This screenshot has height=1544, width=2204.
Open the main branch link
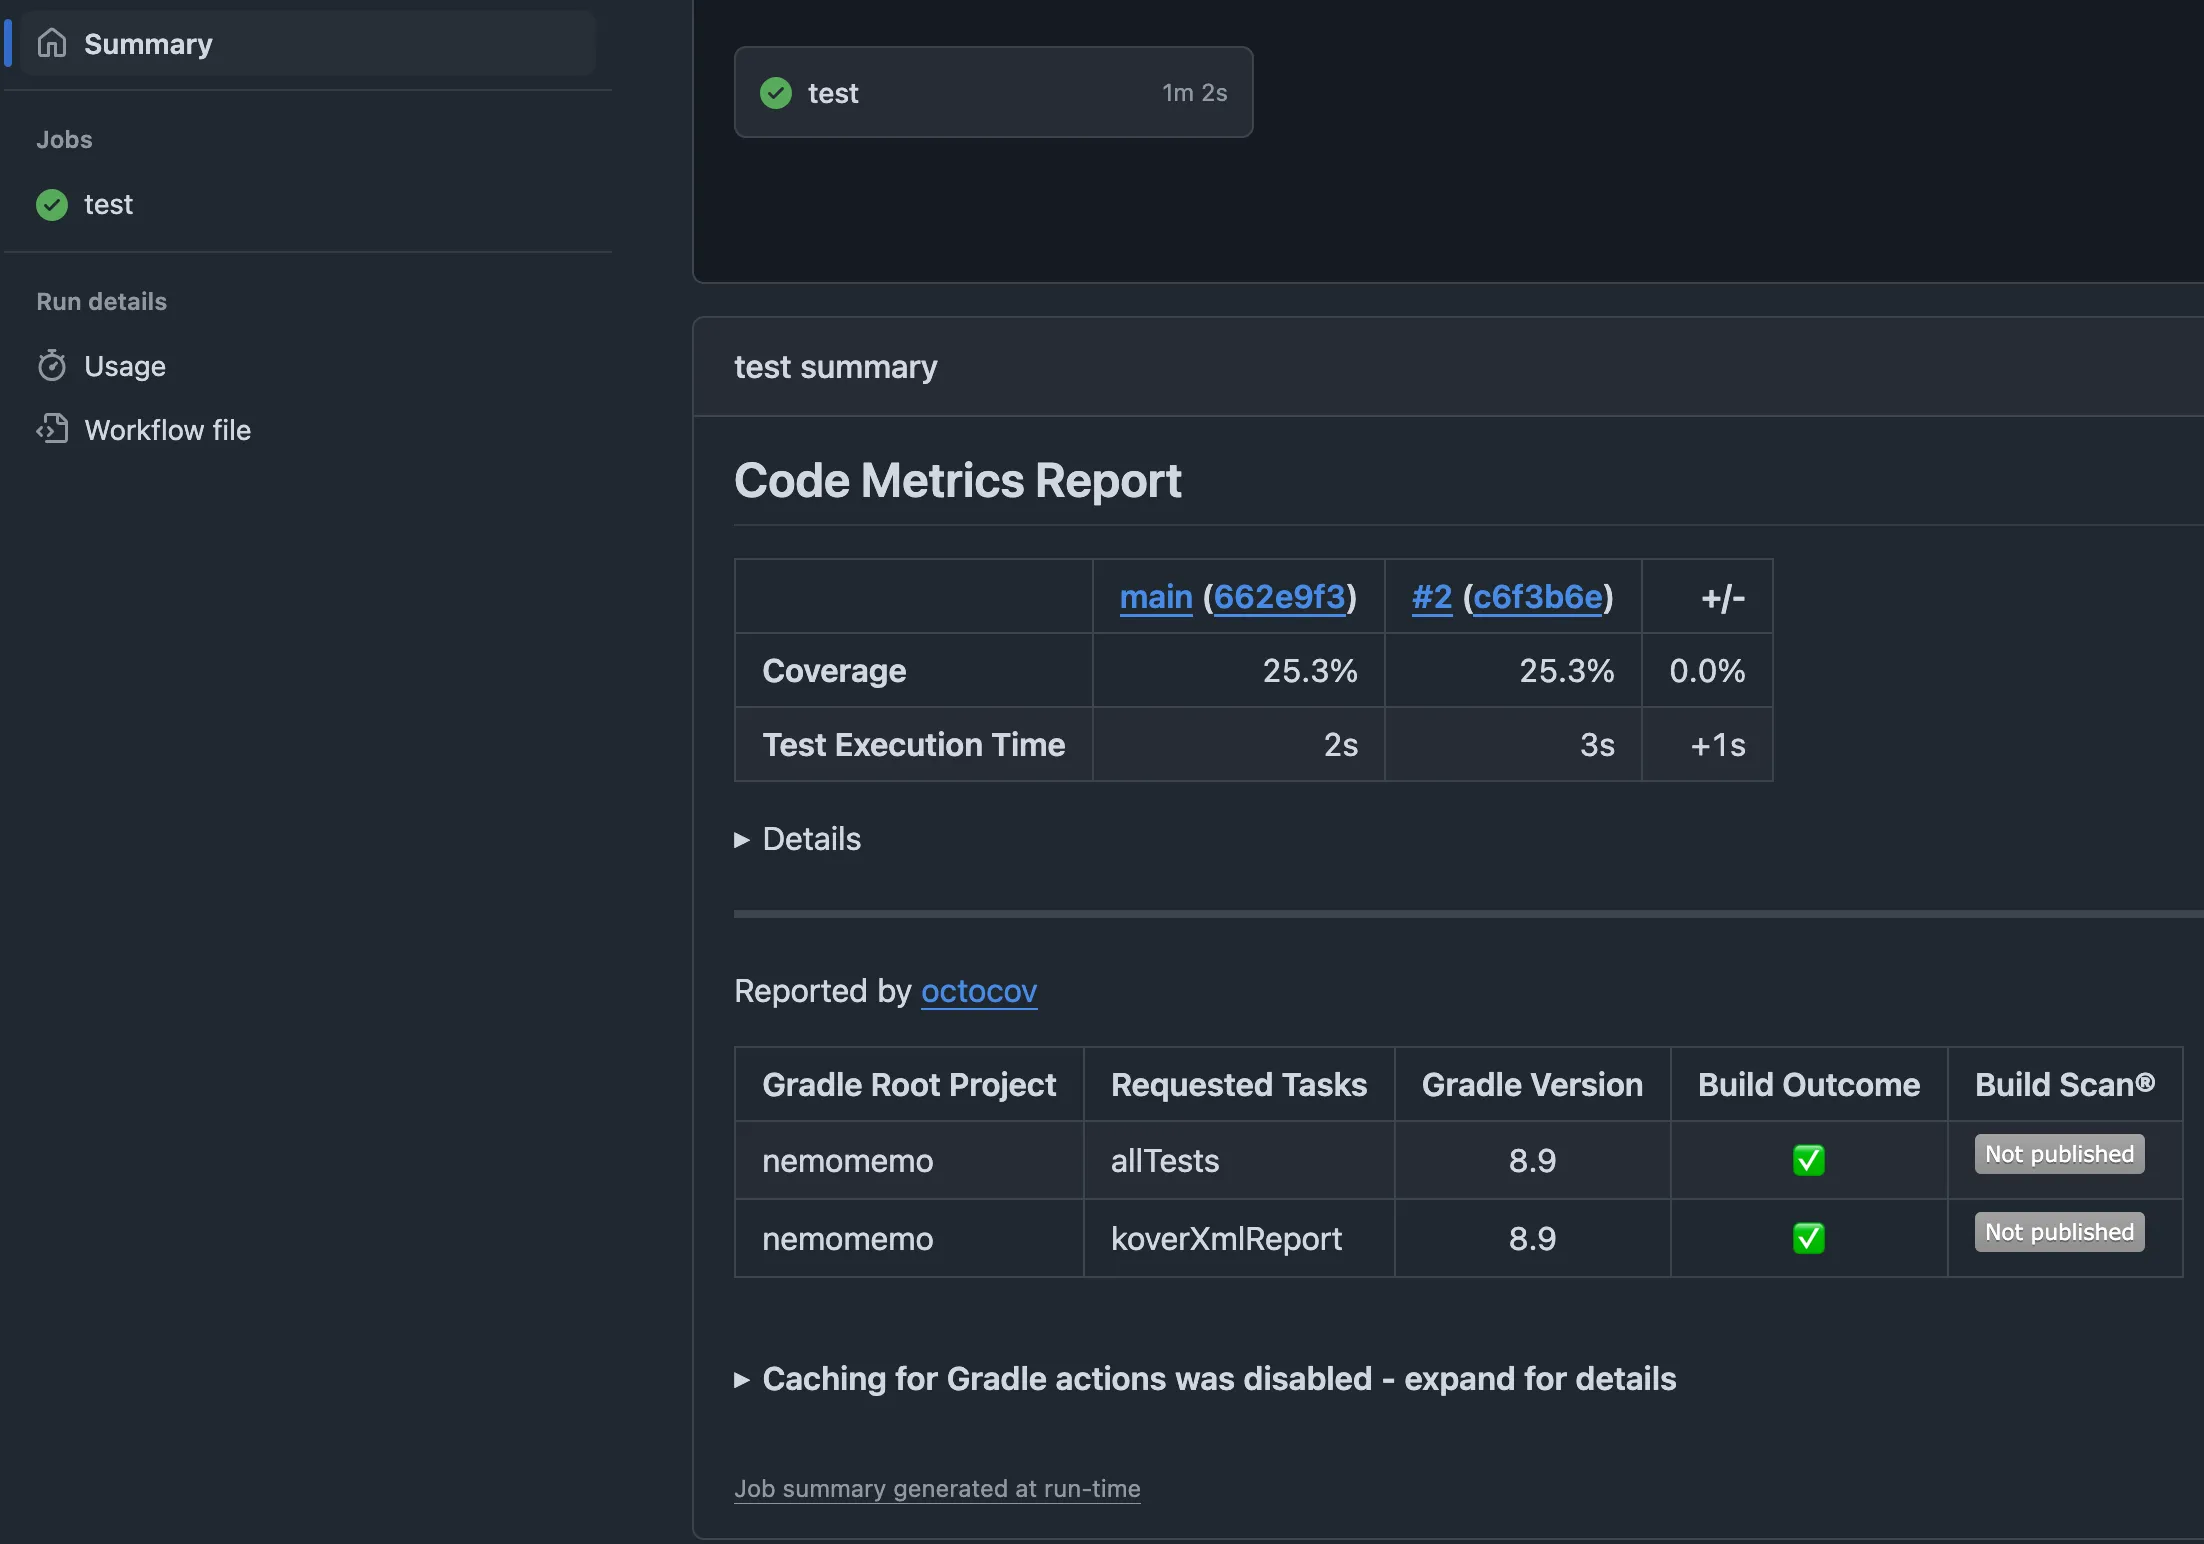[1156, 597]
